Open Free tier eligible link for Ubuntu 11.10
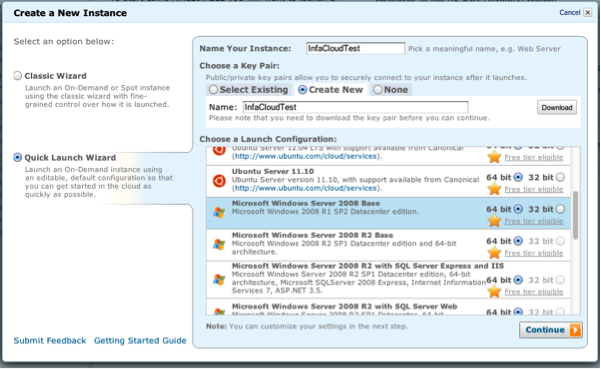The width and height of the screenshot is (601, 369). click(534, 189)
